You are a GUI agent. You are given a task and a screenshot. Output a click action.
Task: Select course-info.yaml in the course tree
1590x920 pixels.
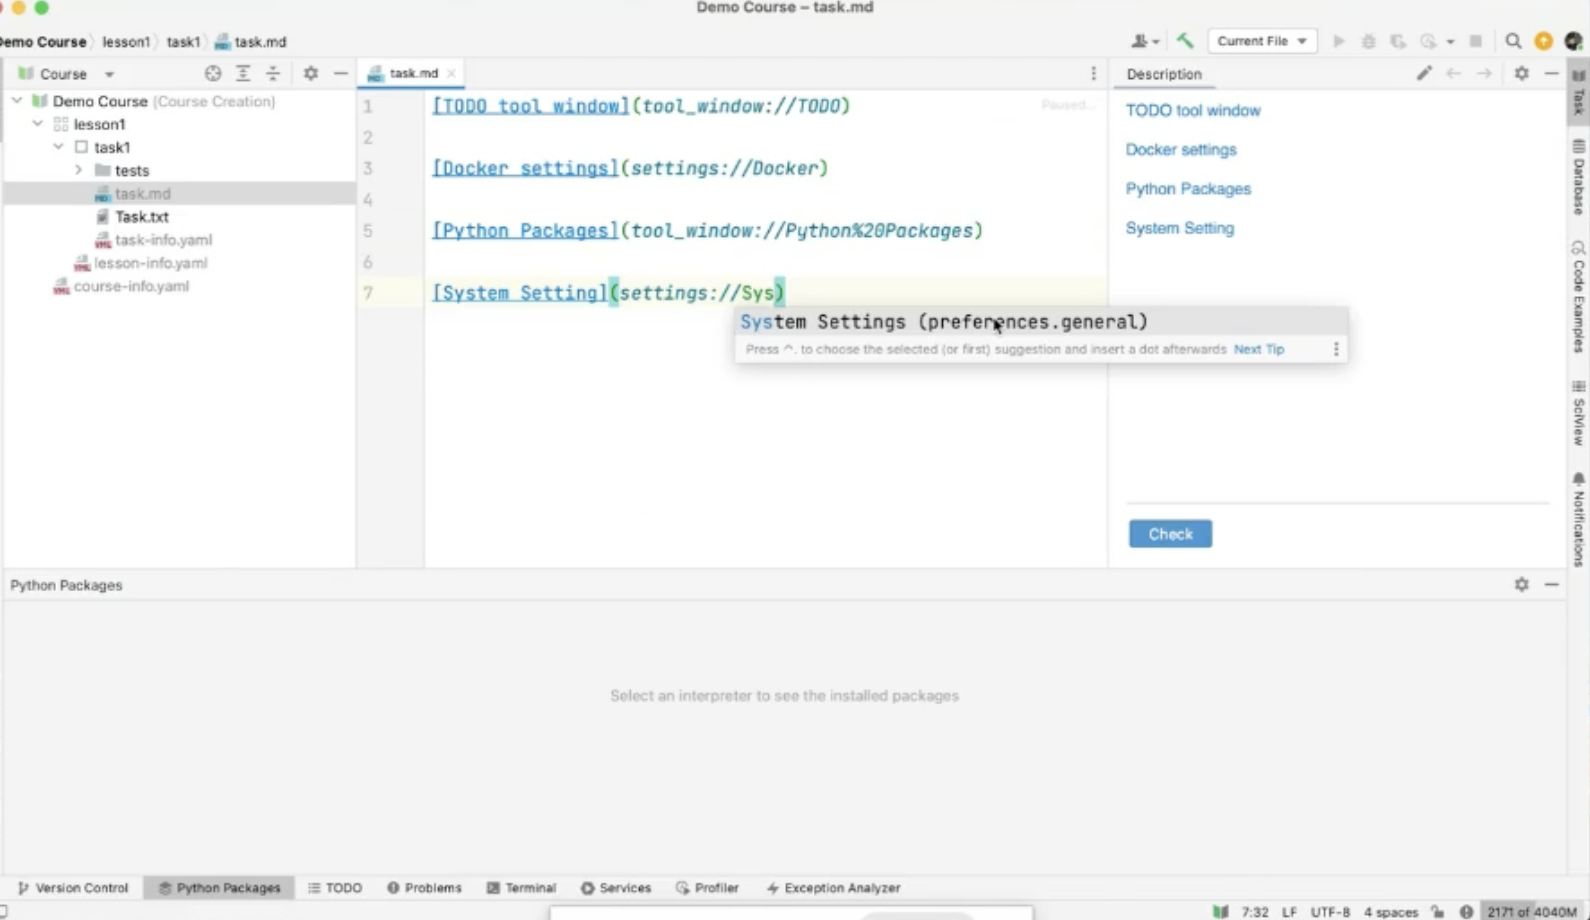coord(131,285)
